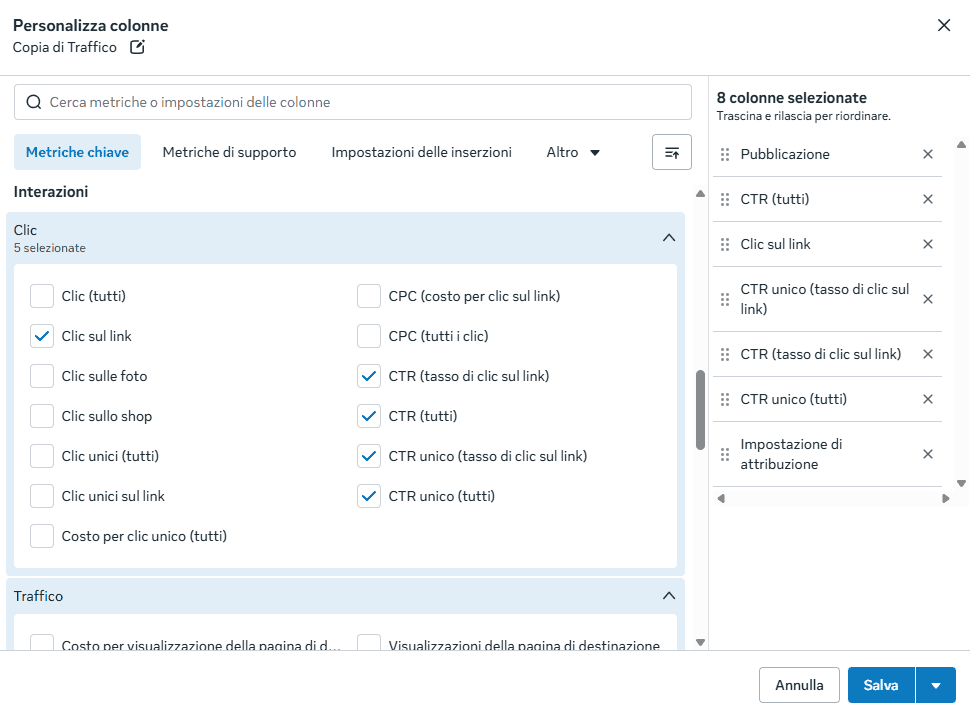Grab the drag handle for CTR (tasso di clic sul link) column
Screen dimensions: 970x718
click(x=725, y=354)
